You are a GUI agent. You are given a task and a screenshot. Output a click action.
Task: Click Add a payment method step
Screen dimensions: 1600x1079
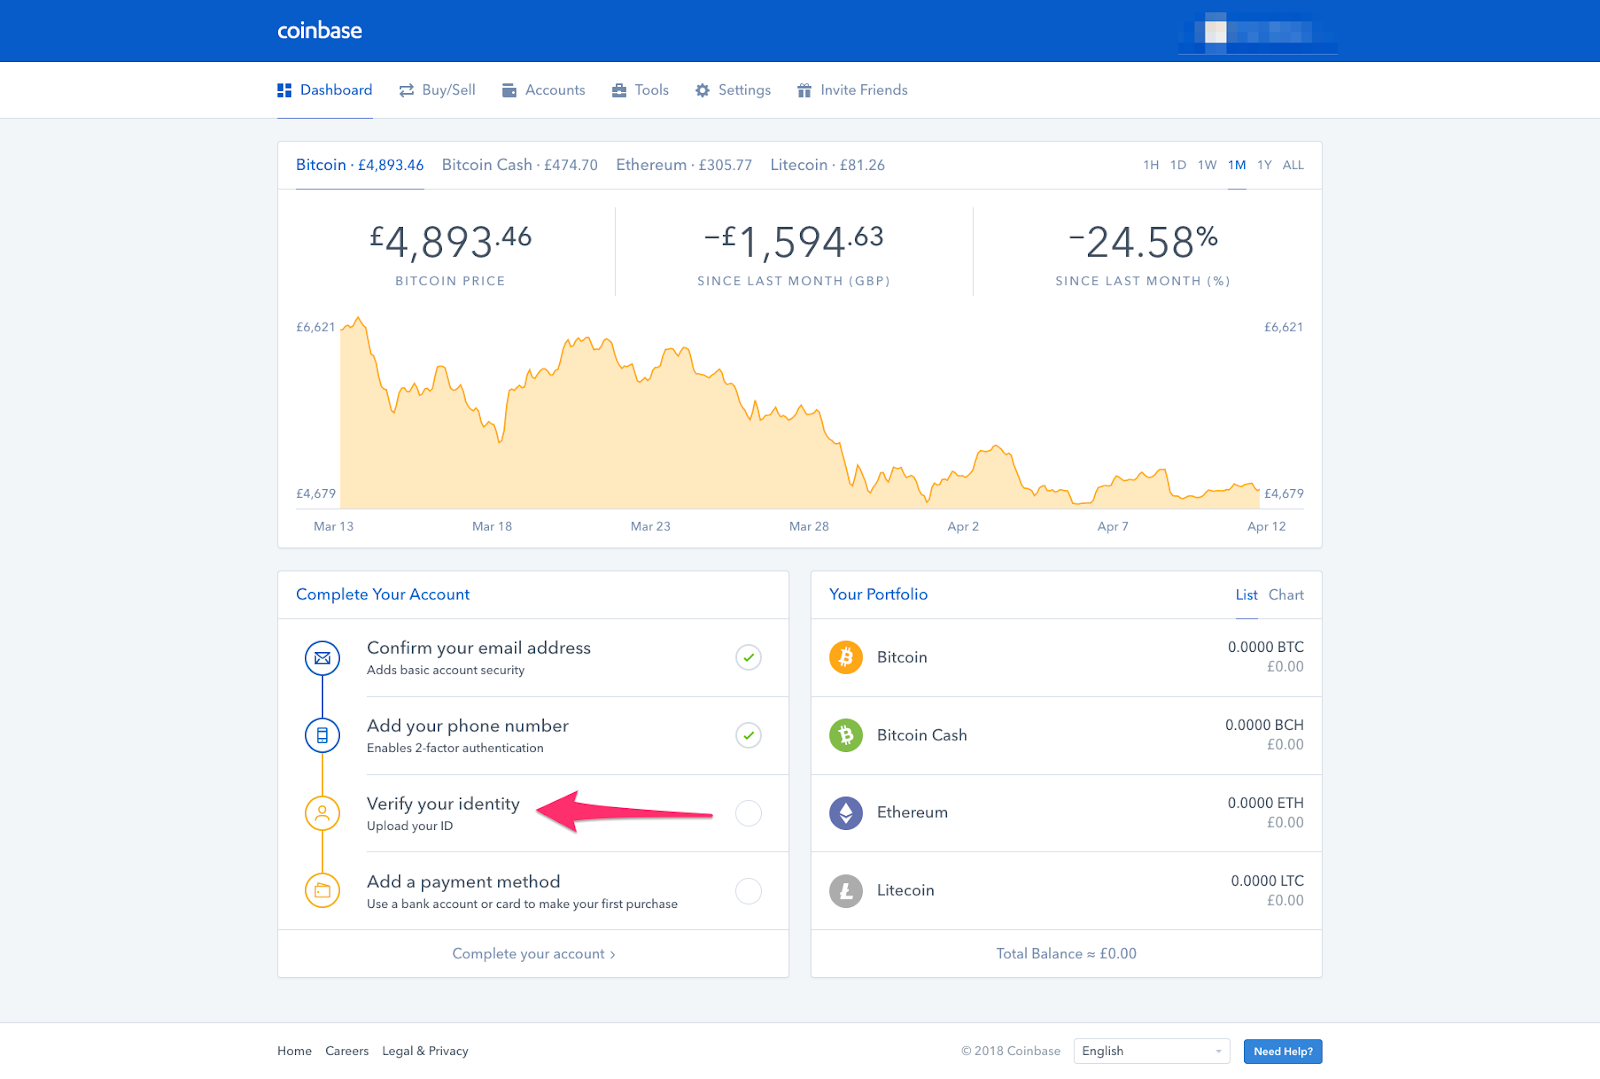point(533,890)
